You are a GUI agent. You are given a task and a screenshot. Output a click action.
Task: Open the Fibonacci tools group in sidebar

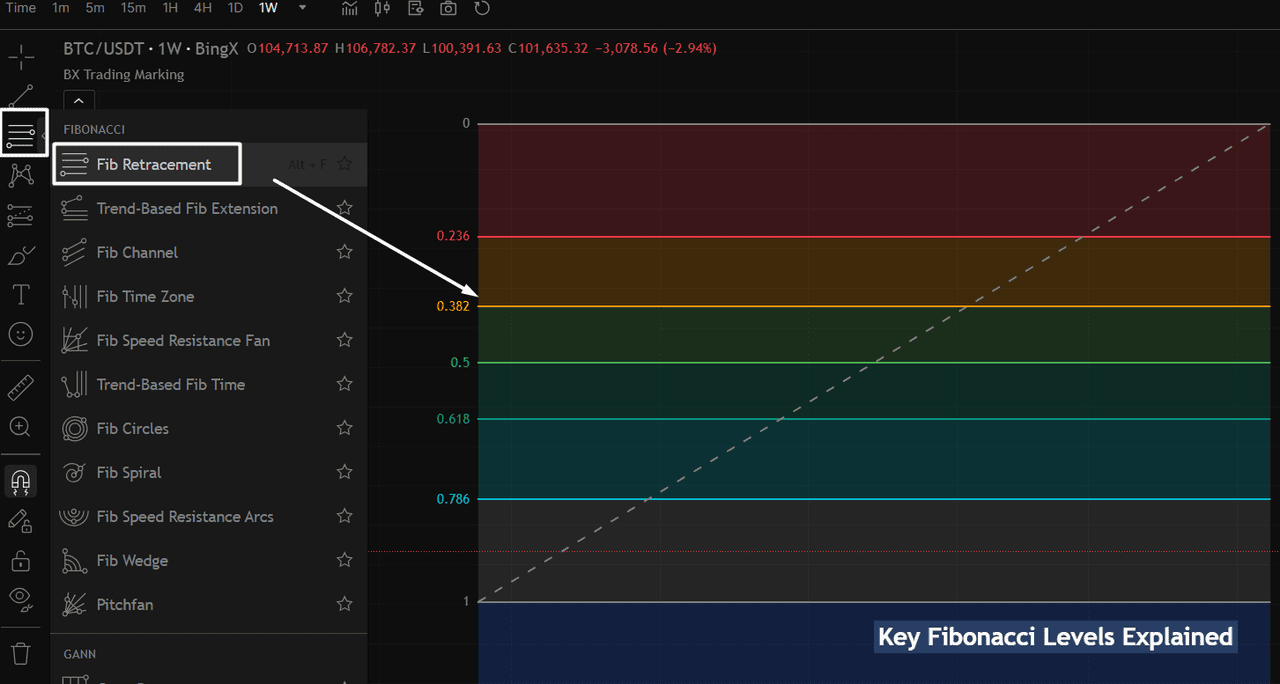click(20, 133)
